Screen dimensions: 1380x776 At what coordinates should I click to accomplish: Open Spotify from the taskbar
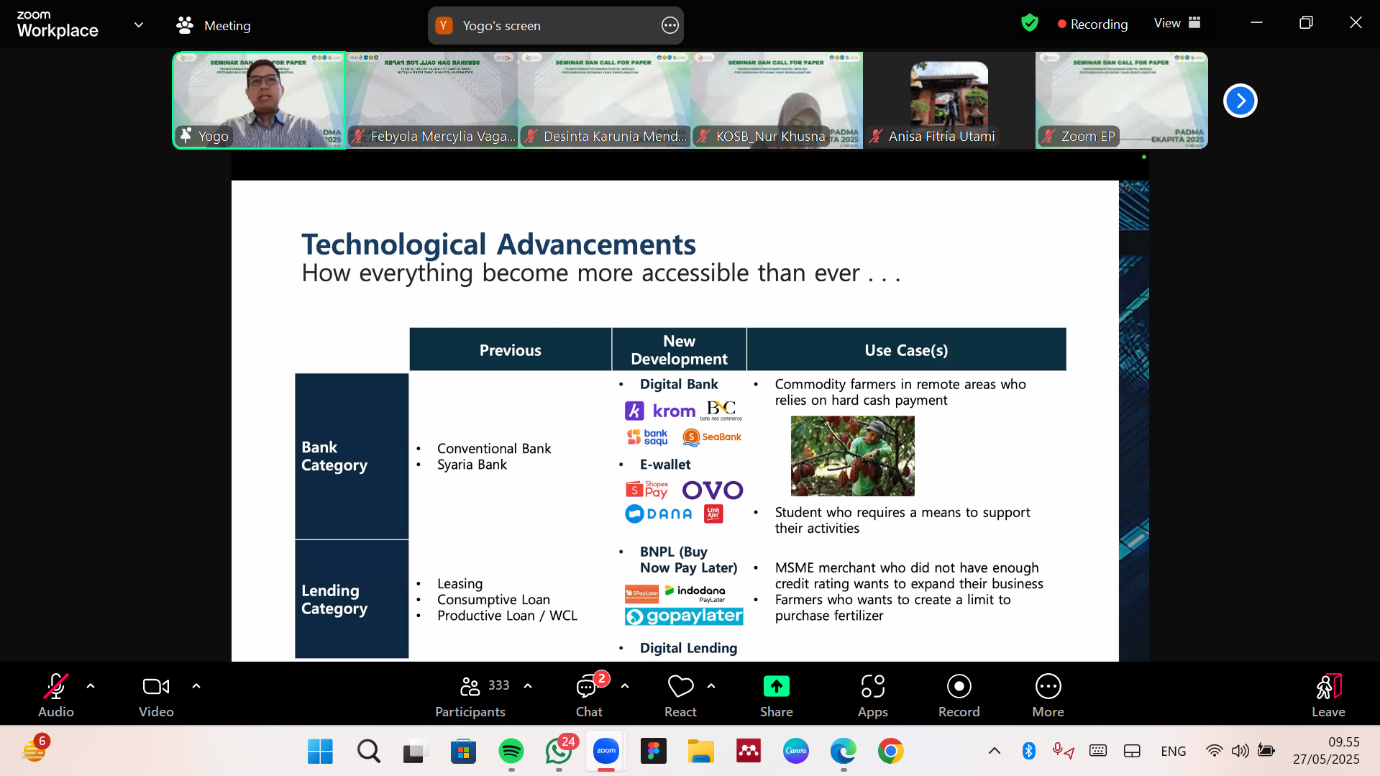[511, 751]
